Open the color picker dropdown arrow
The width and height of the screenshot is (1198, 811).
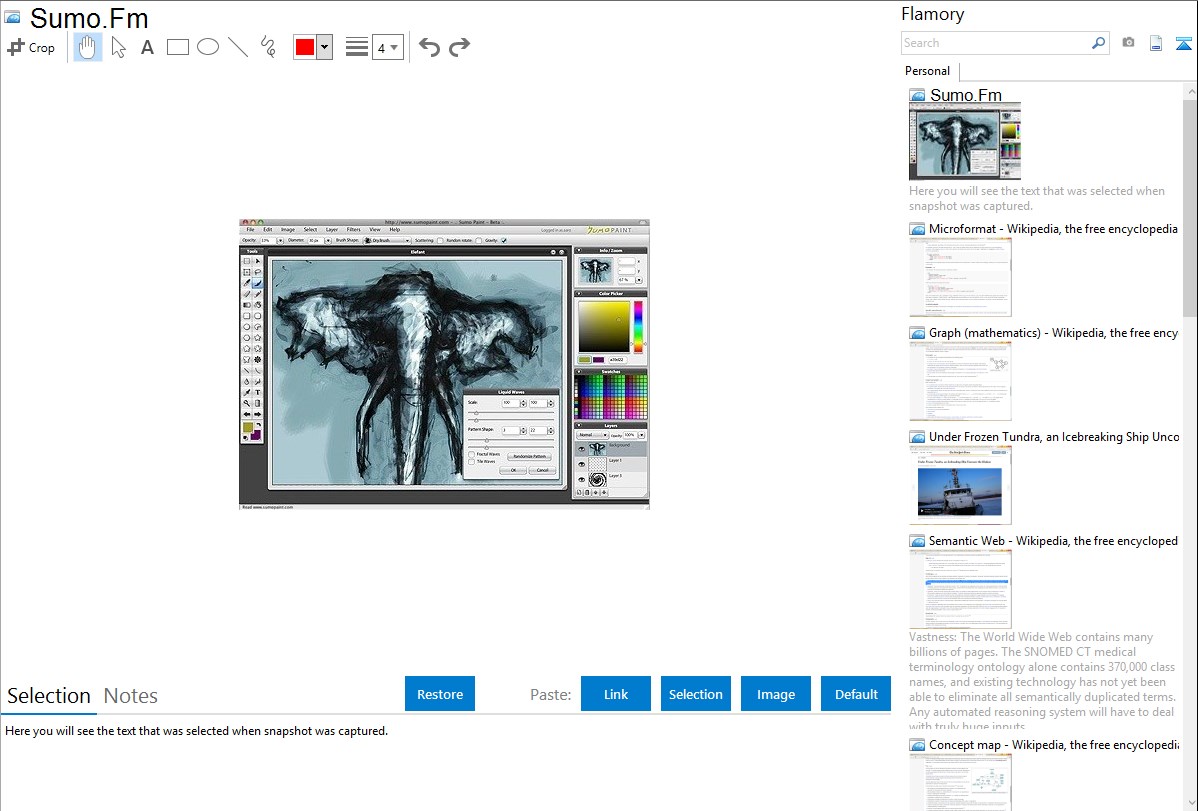coord(325,47)
